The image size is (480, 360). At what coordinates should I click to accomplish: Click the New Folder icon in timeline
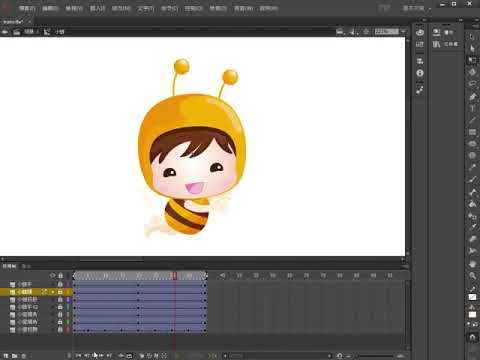[15, 356]
